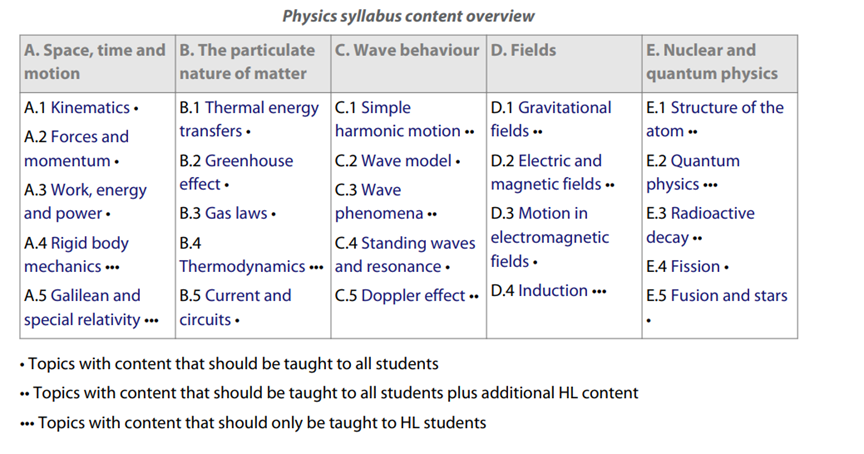Click D.2 Electric and magnetic fields link

[x=546, y=172]
